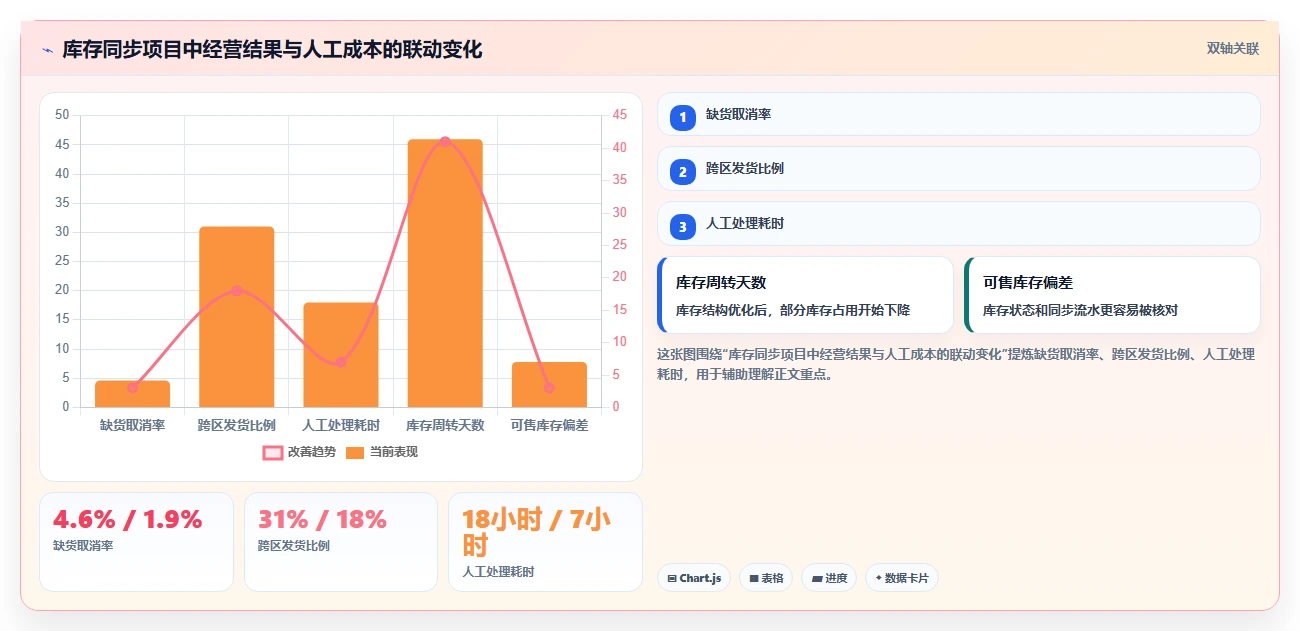Select the 表格 tag

click(766, 578)
